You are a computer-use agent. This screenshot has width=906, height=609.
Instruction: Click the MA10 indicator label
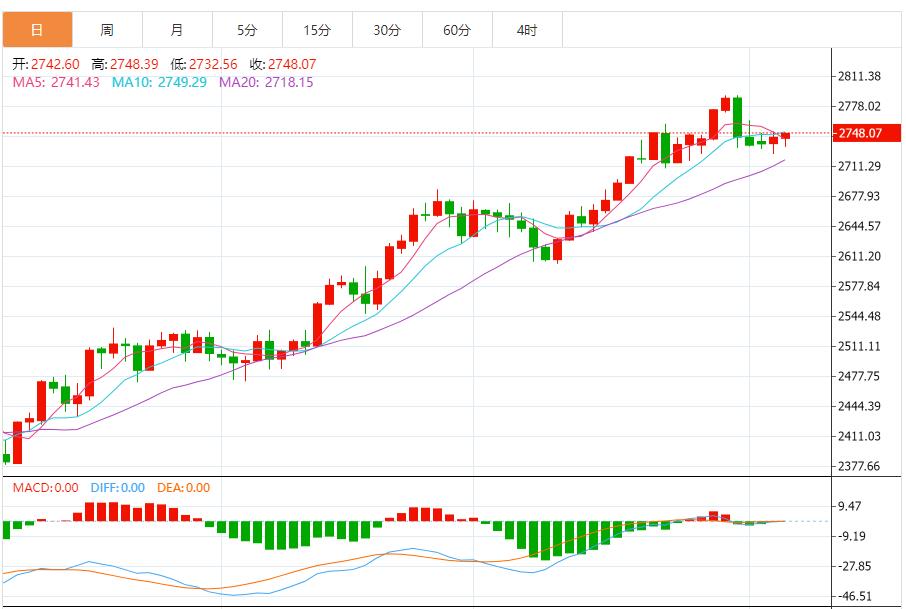[x=159, y=82]
